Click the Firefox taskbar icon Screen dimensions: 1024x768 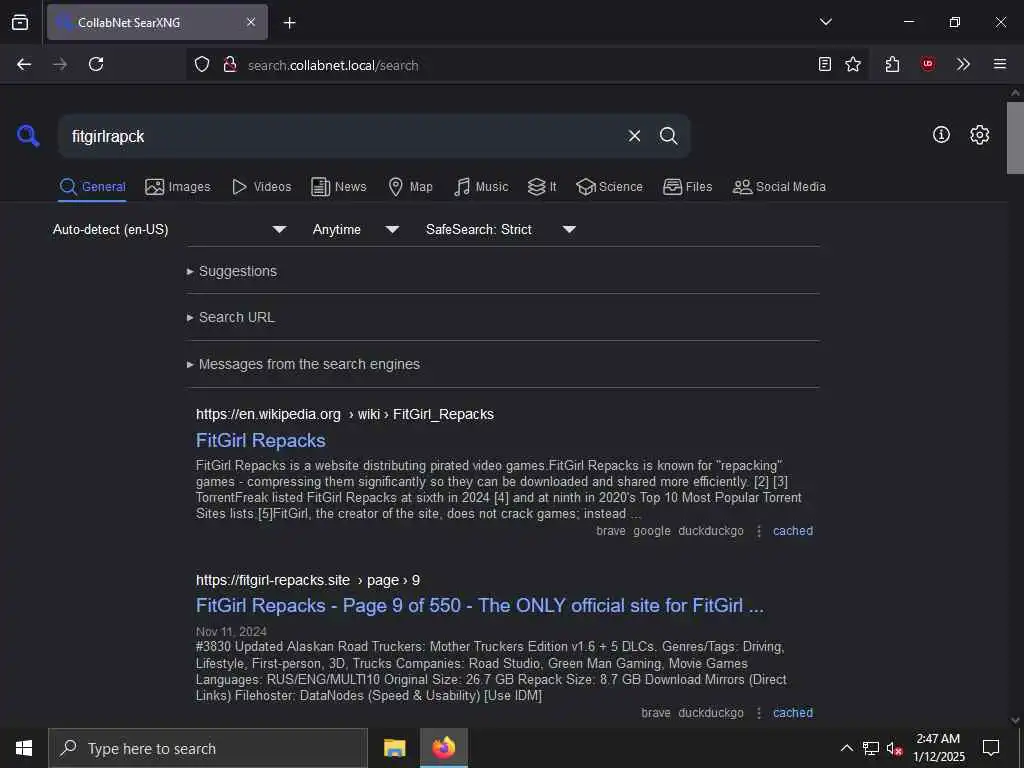pos(443,748)
